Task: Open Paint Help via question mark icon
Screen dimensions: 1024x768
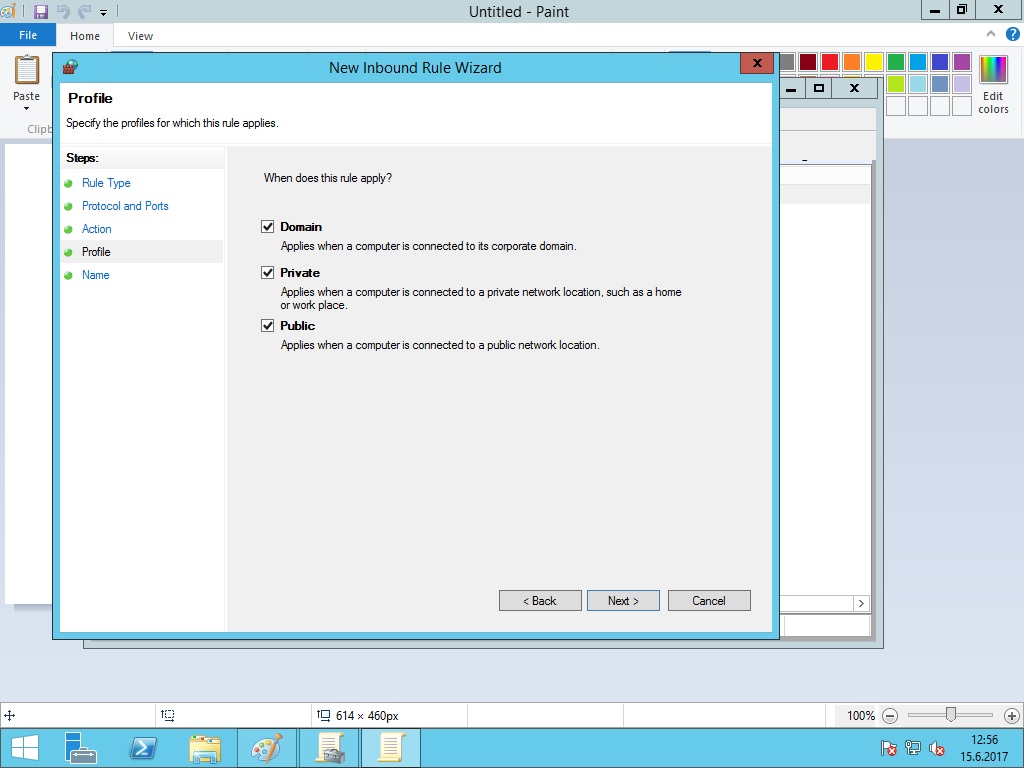Action: [x=1012, y=35]
